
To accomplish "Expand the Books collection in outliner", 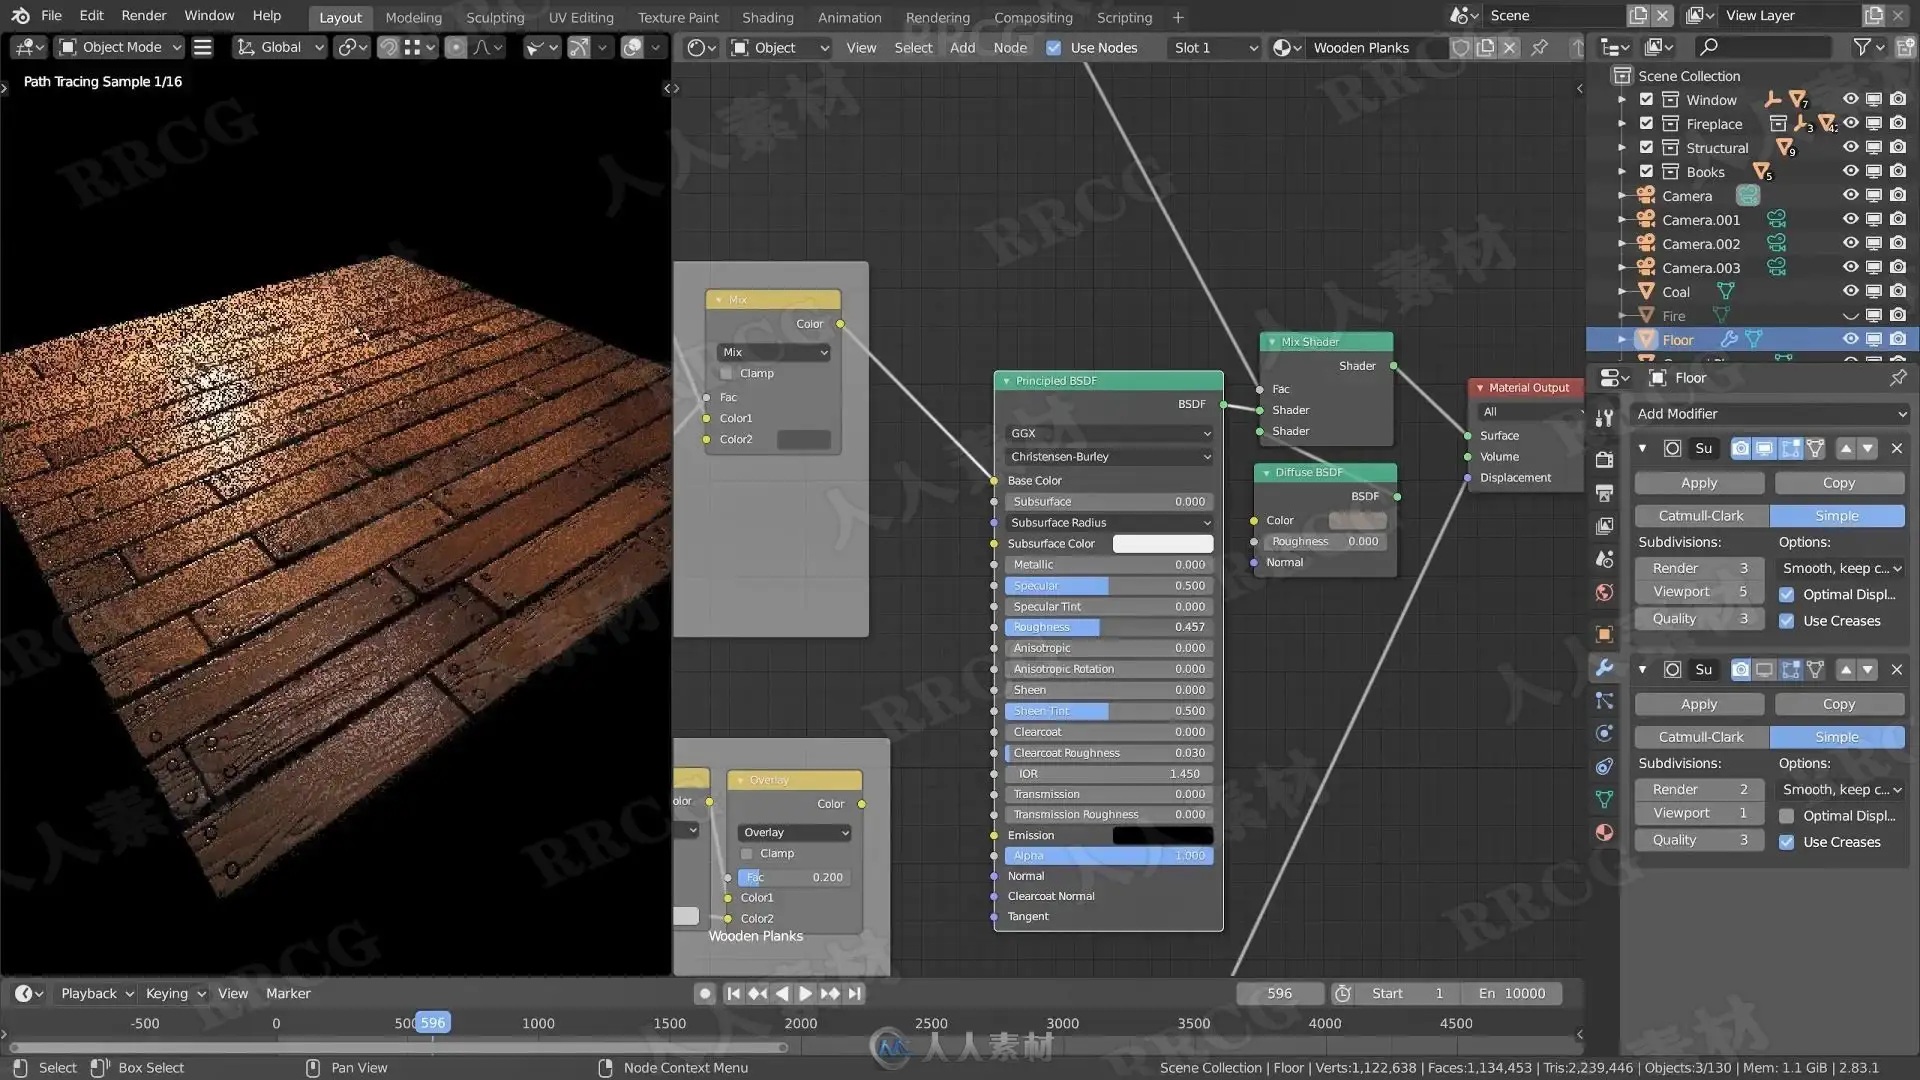I will [1622, 172].
